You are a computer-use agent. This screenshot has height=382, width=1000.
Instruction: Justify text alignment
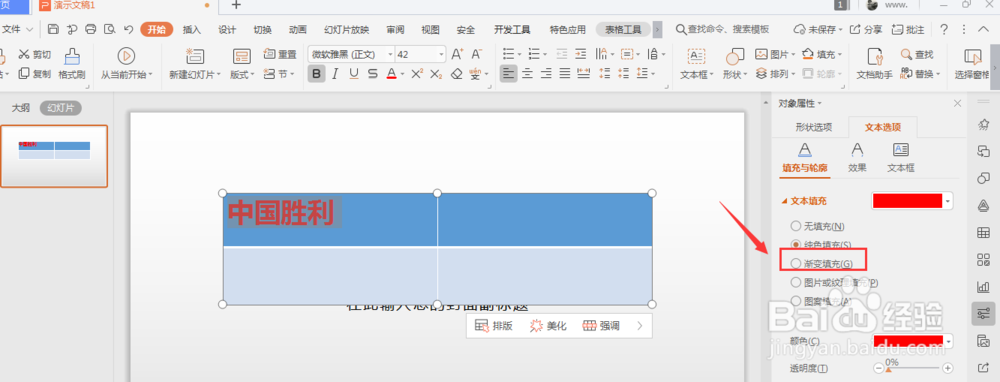564,74
